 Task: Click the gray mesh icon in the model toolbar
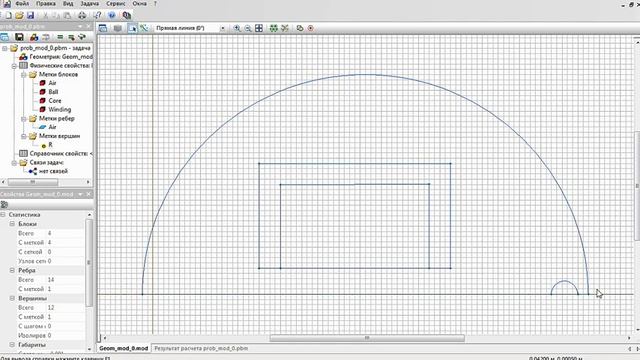coord(118,28)
